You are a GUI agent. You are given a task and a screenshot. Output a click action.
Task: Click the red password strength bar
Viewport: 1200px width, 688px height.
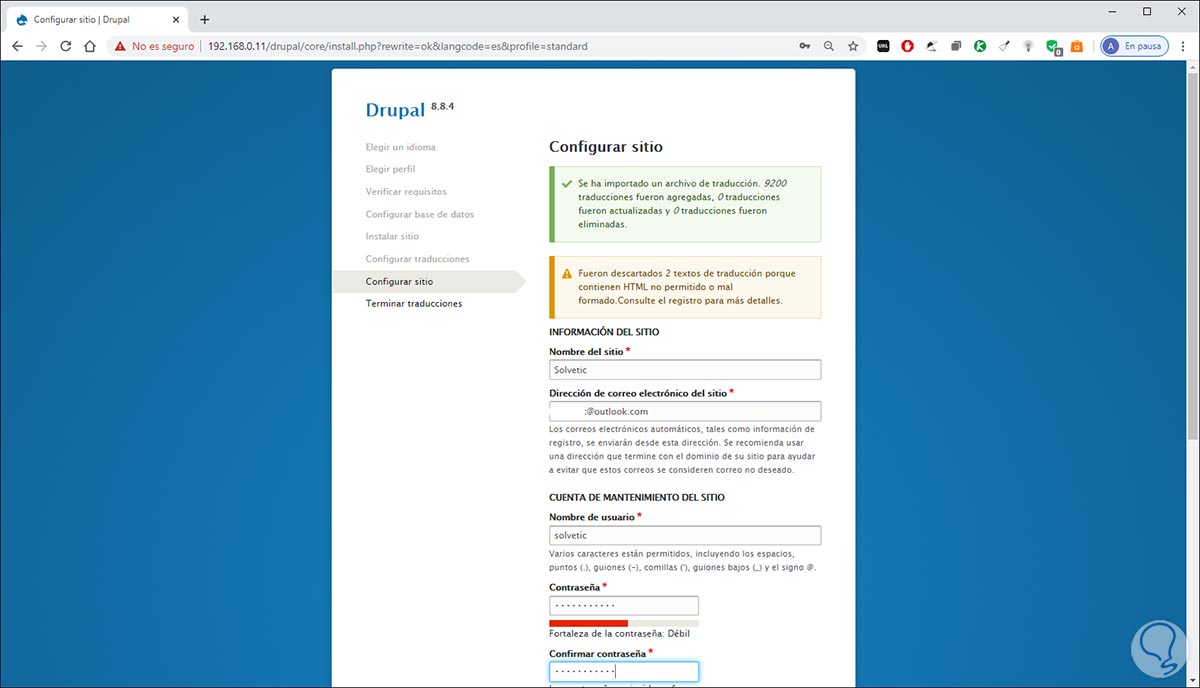[588, 623]
